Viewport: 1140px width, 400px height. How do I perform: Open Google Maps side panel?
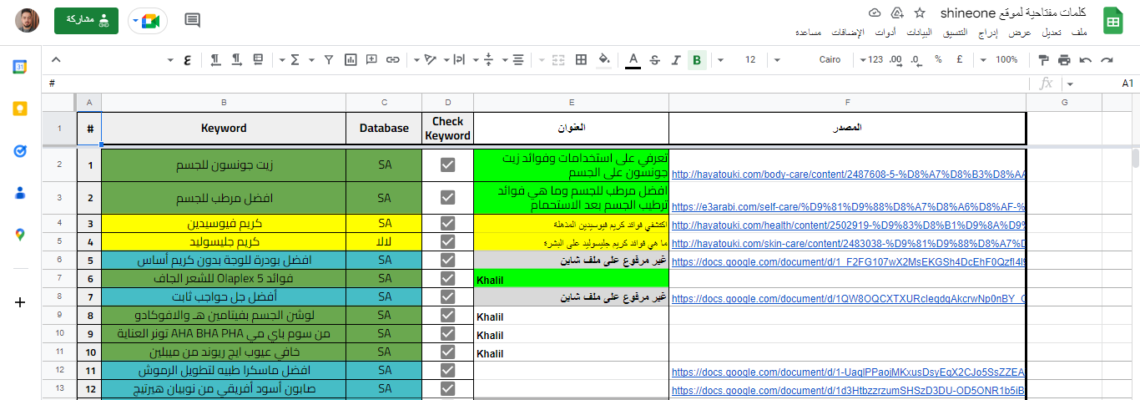pyautogui.click(x=20, y=234)
